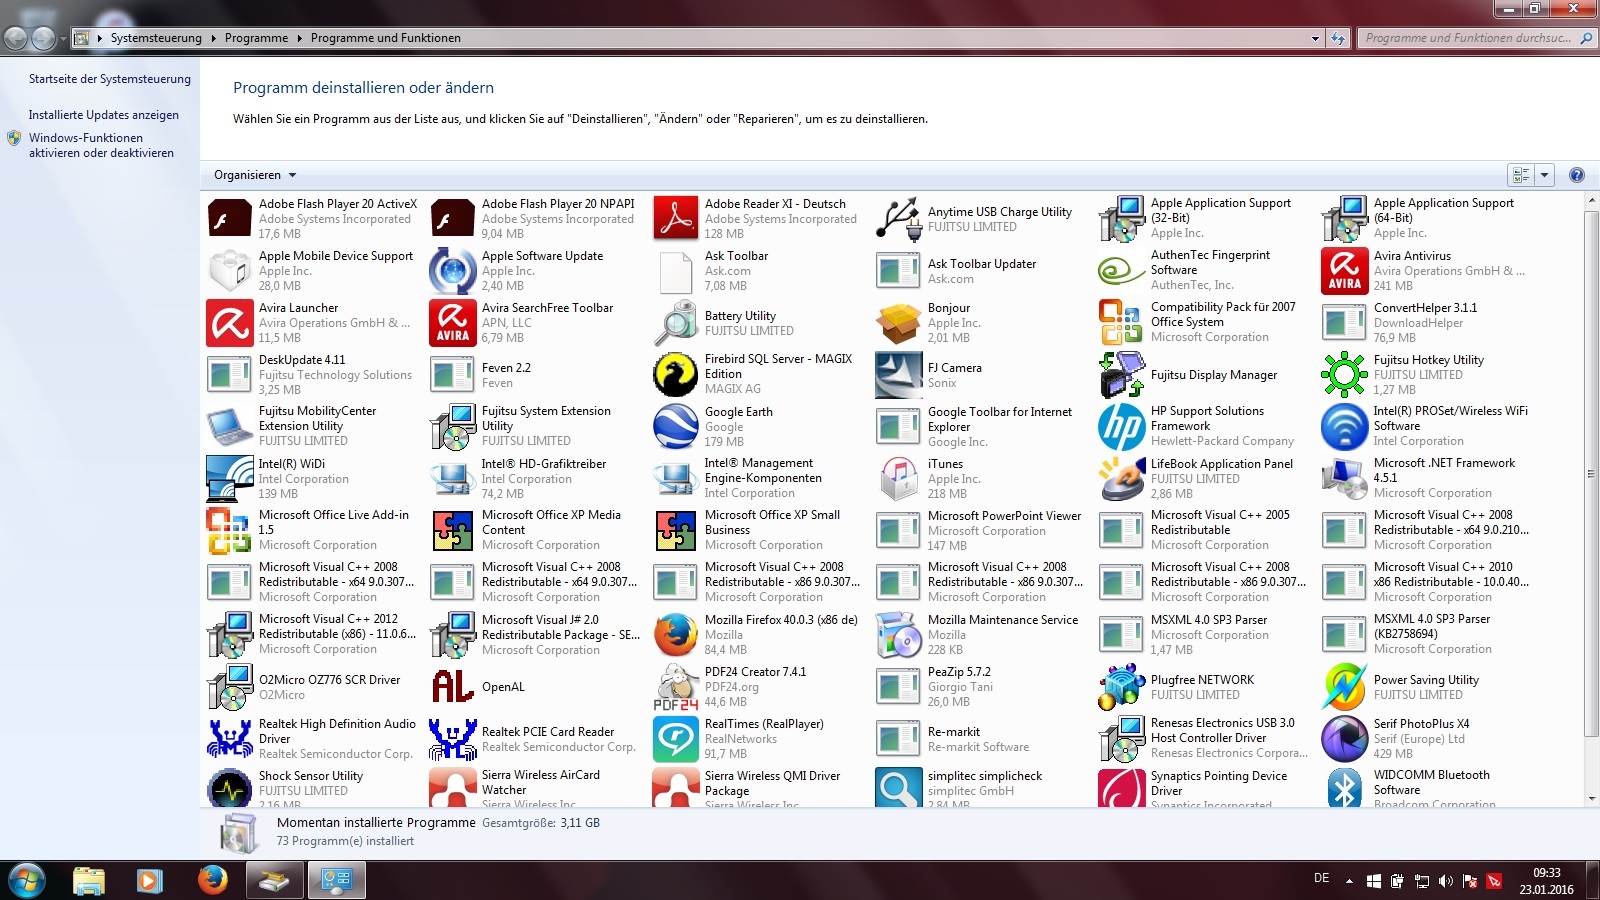The width and height of the screenshot is (1600, 900).
Task: Select the Battery Utility entry
Action: 759,322
